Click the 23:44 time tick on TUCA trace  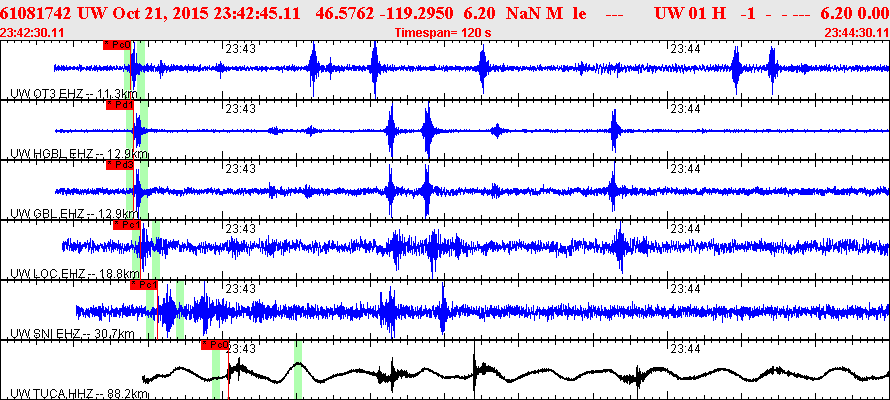tap(686, 348)
